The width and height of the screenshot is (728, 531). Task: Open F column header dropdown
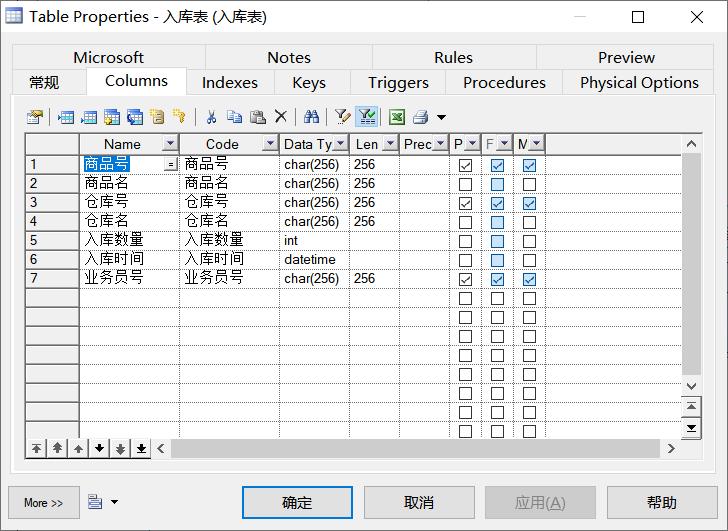point(505,144)
